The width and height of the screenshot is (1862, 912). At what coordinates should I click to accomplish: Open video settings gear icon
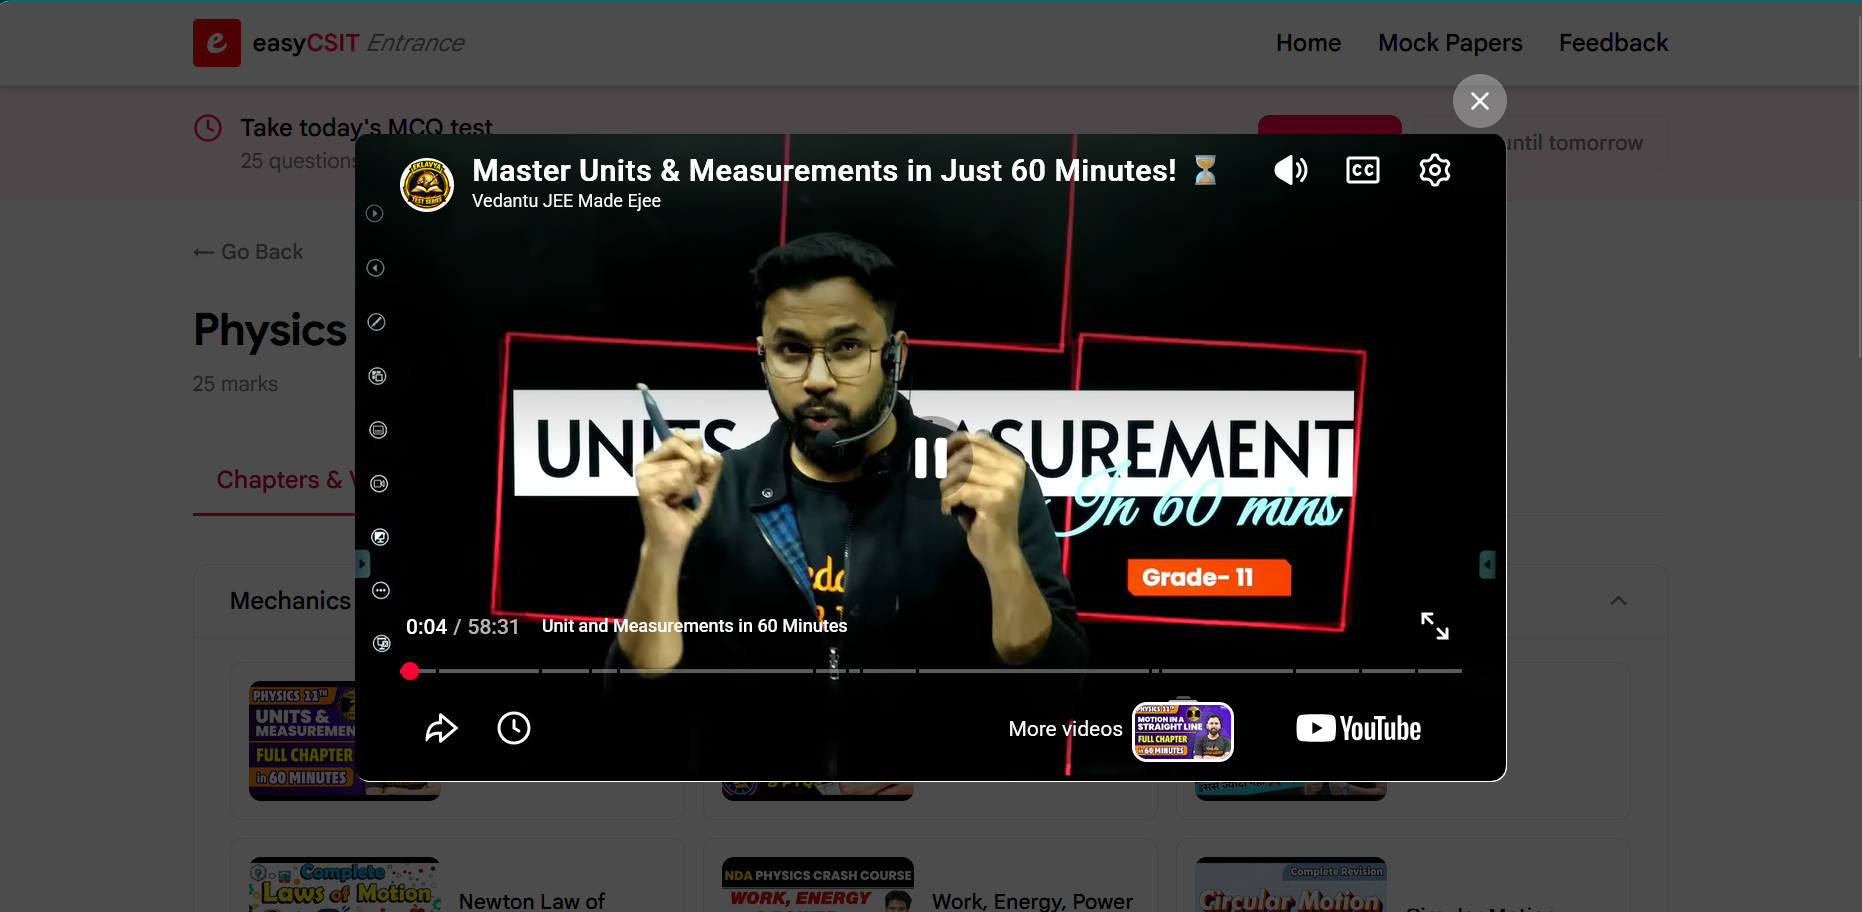pos(1435,170)
